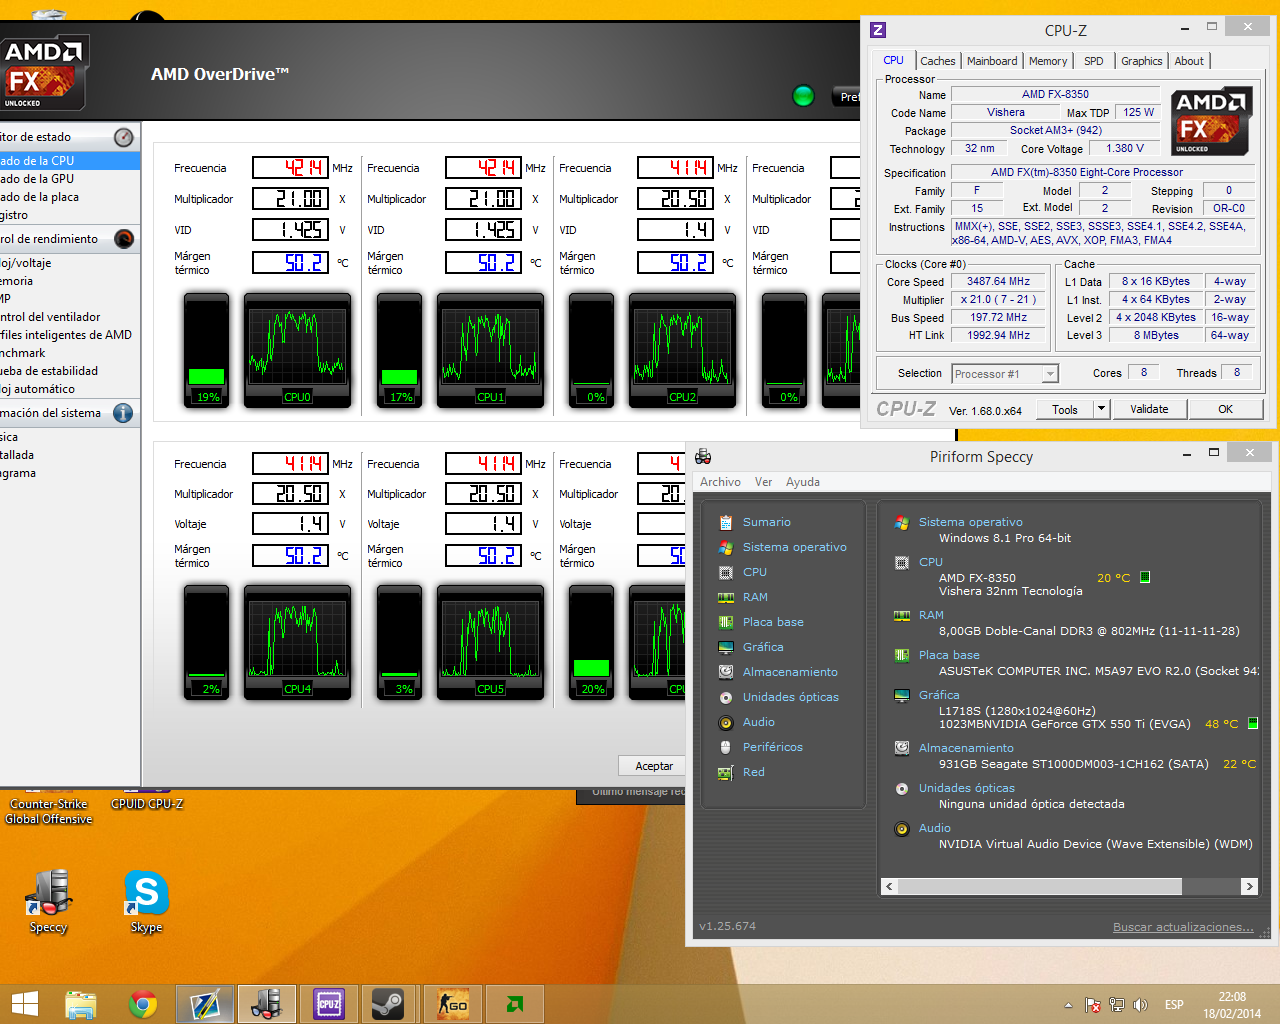The image size is (1280, 1024).
Task: Switch to CS:GO taskbar button
Action: point(453,1004)
